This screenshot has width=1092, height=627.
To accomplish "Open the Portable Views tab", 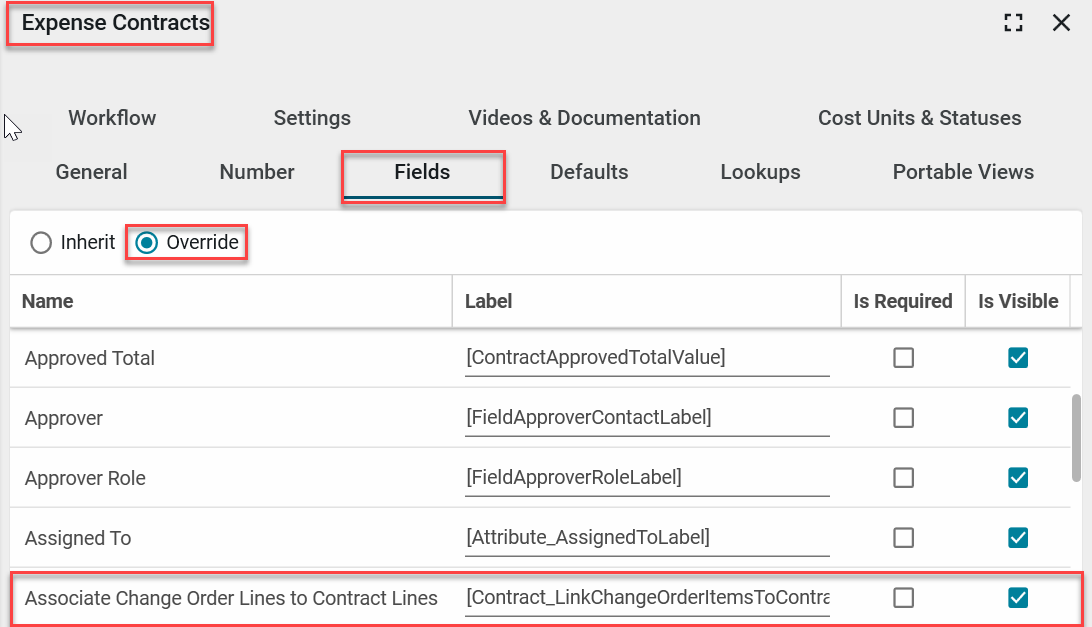I will pos(963,172).
